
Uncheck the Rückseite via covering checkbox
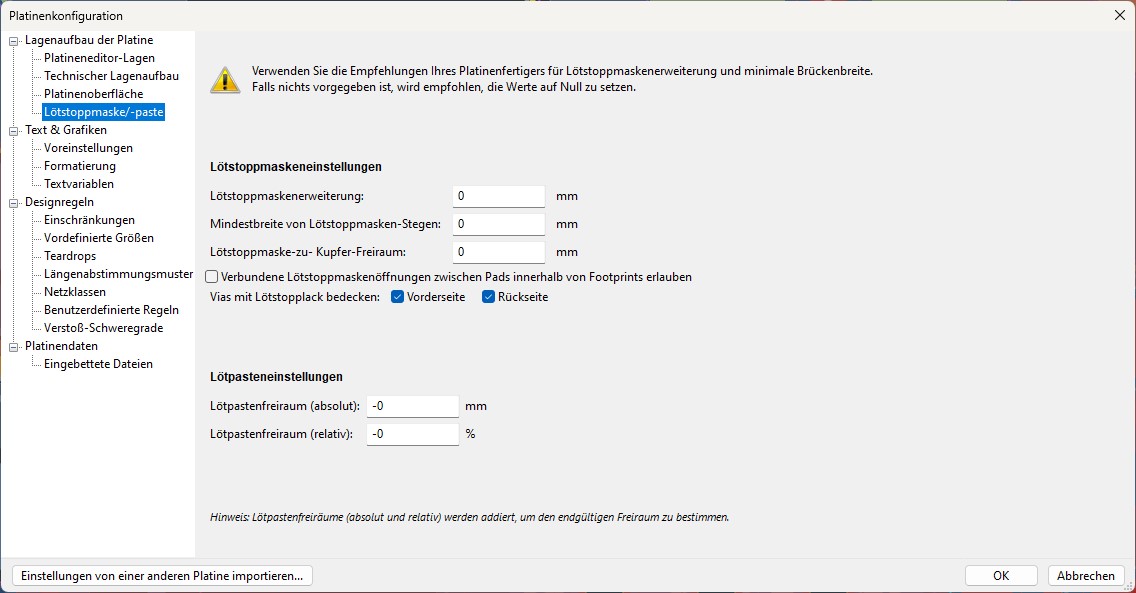tap(489, 297)
